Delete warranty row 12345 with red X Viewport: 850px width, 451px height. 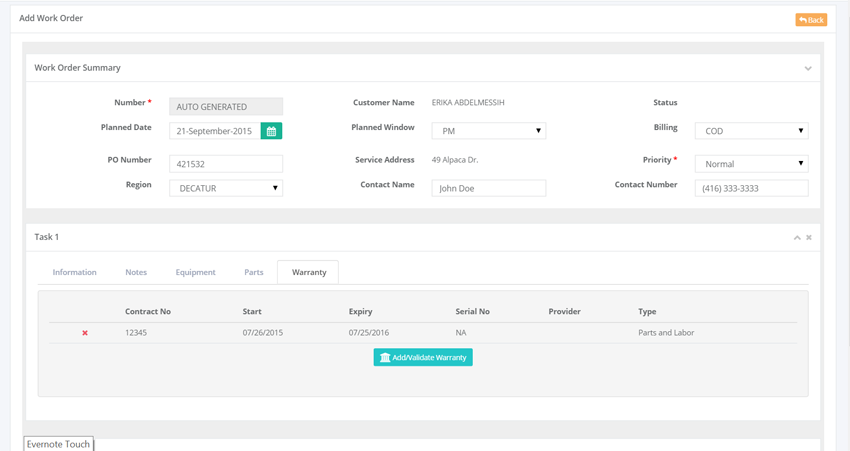85,333
